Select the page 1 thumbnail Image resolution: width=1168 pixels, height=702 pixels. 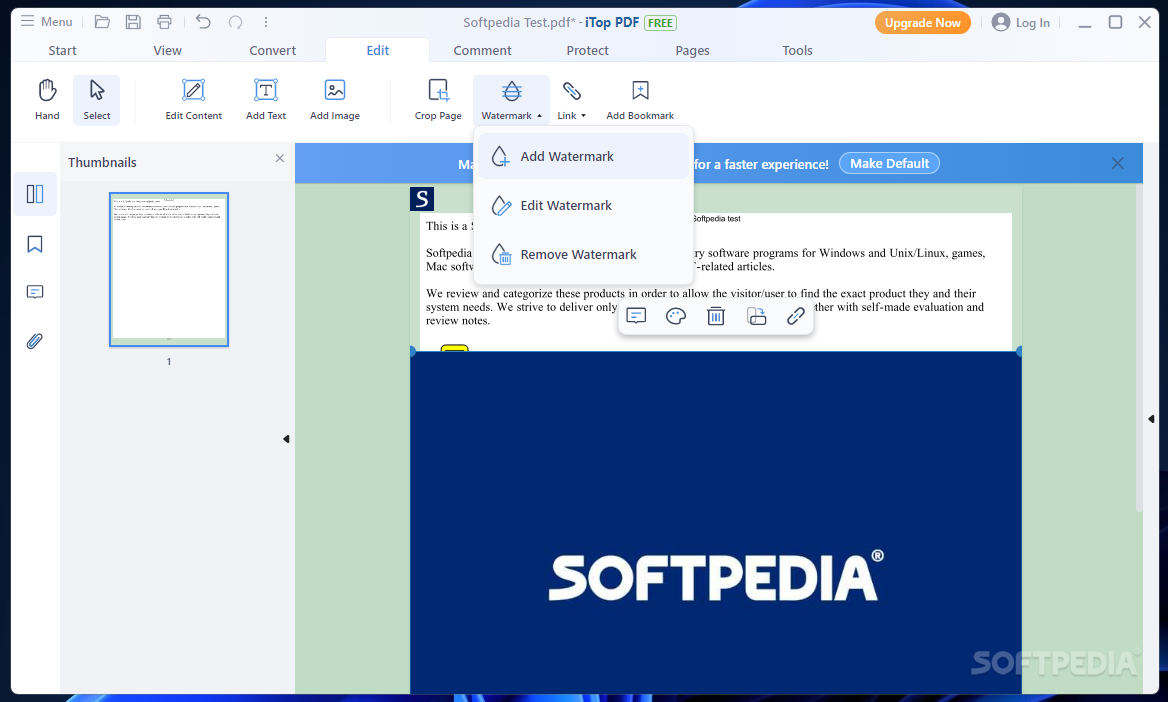tap(169, 270)
